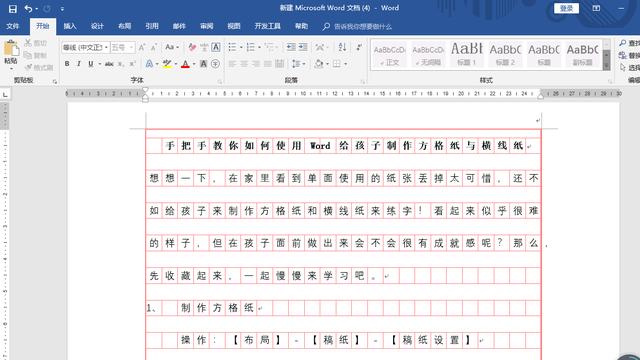This screenshot has height=360, width=640.
Task: Click the Tell me search box
Action: tap(357, 27)
